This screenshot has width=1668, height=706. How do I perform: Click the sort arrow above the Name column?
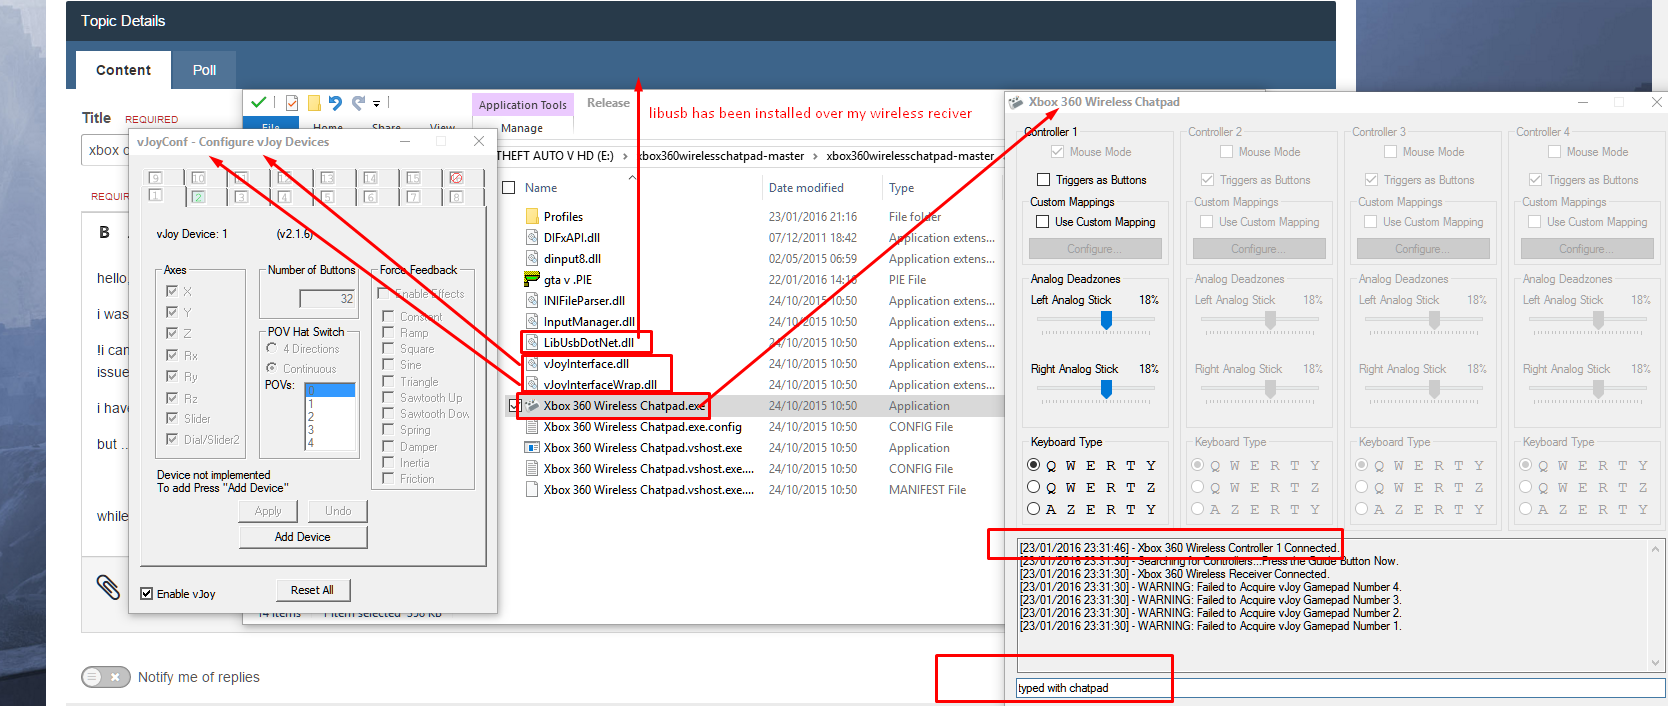[x=632, y=177]
